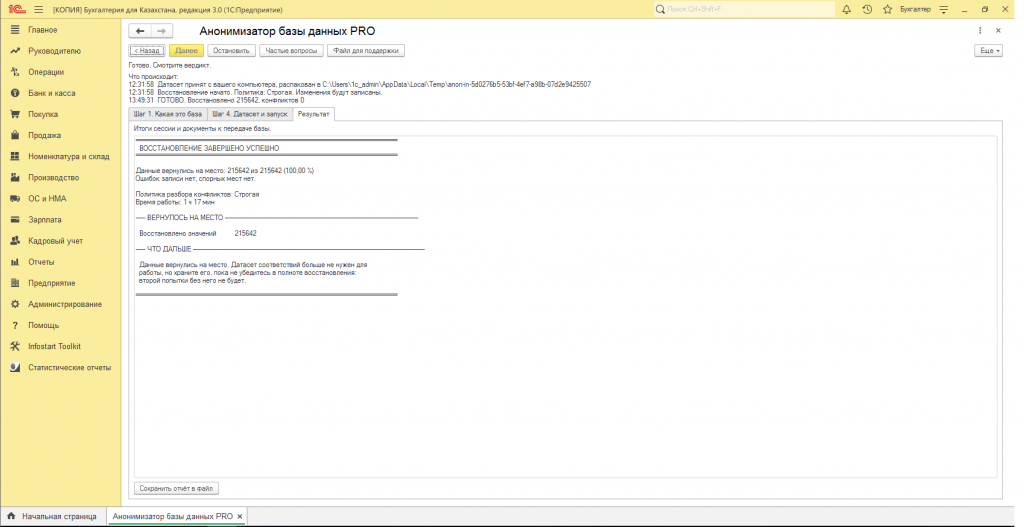Click the ОС и НМА truck icon
This screenshot has height=527, width=1024.
click(15, 199)
